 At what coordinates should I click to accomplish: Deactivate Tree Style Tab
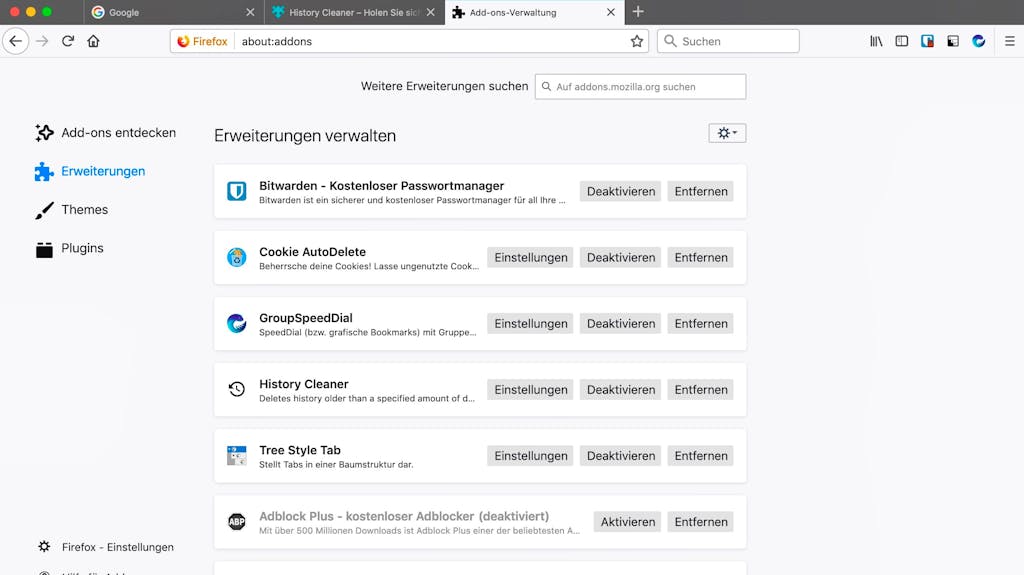pos(620,455)
